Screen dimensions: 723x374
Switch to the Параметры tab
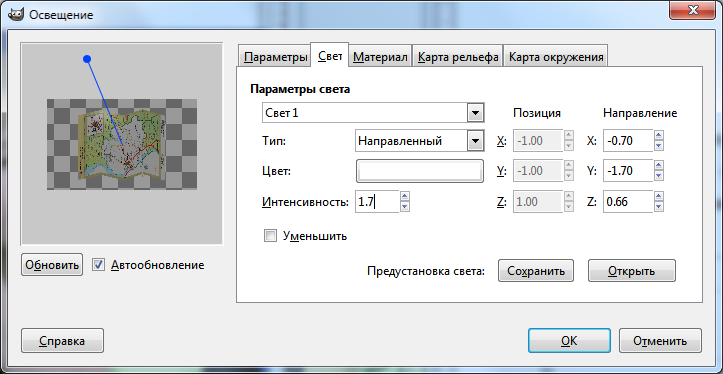275,57
